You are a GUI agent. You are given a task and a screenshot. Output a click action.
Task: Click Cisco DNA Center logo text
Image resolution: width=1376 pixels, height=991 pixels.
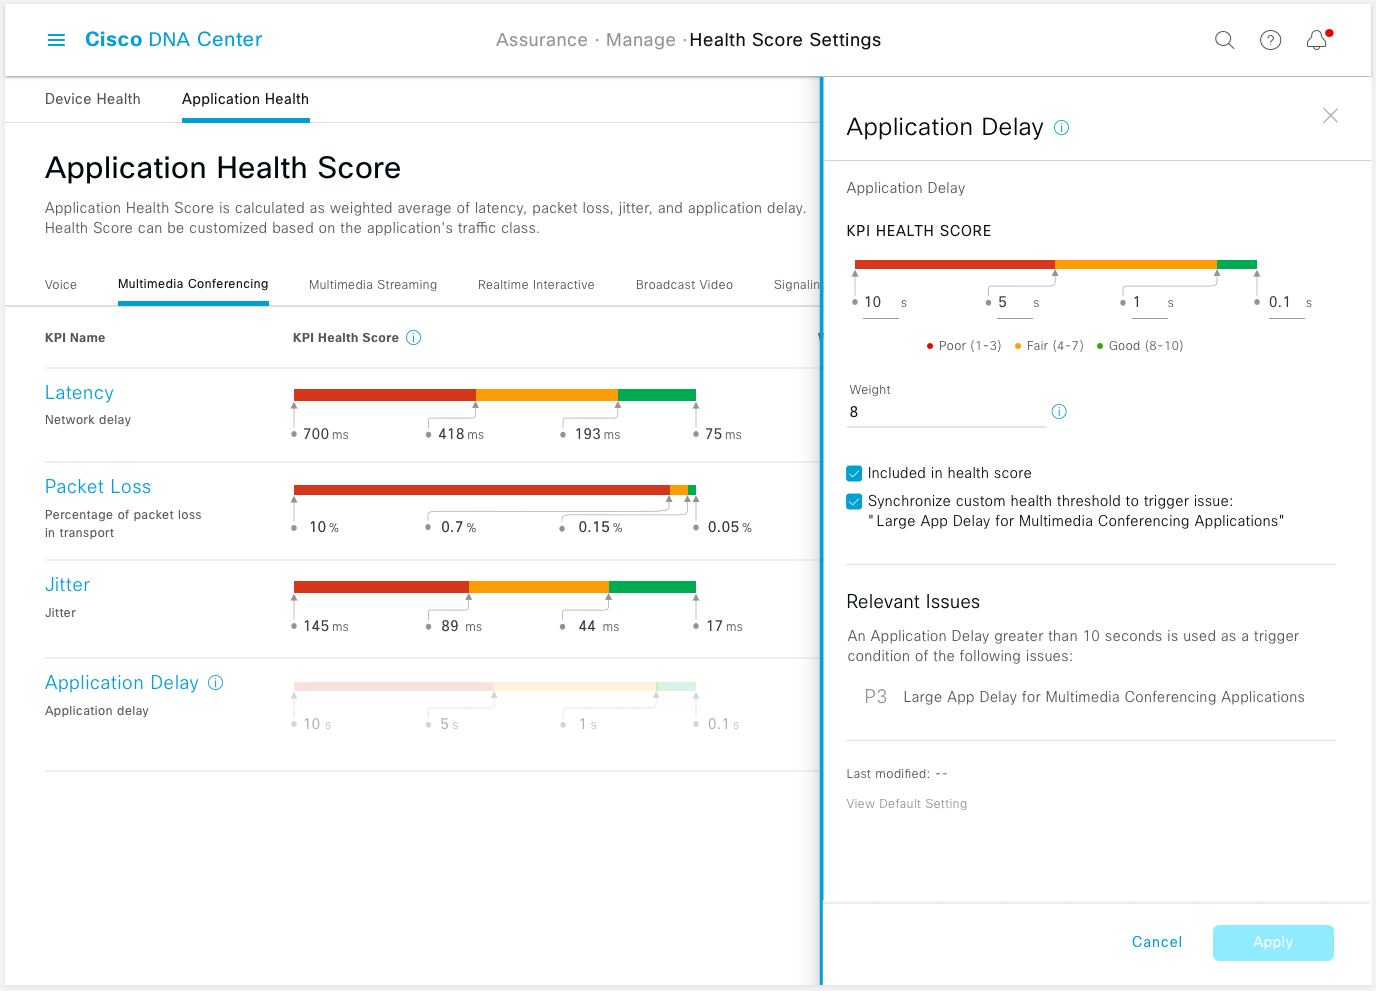pos(173,40)
